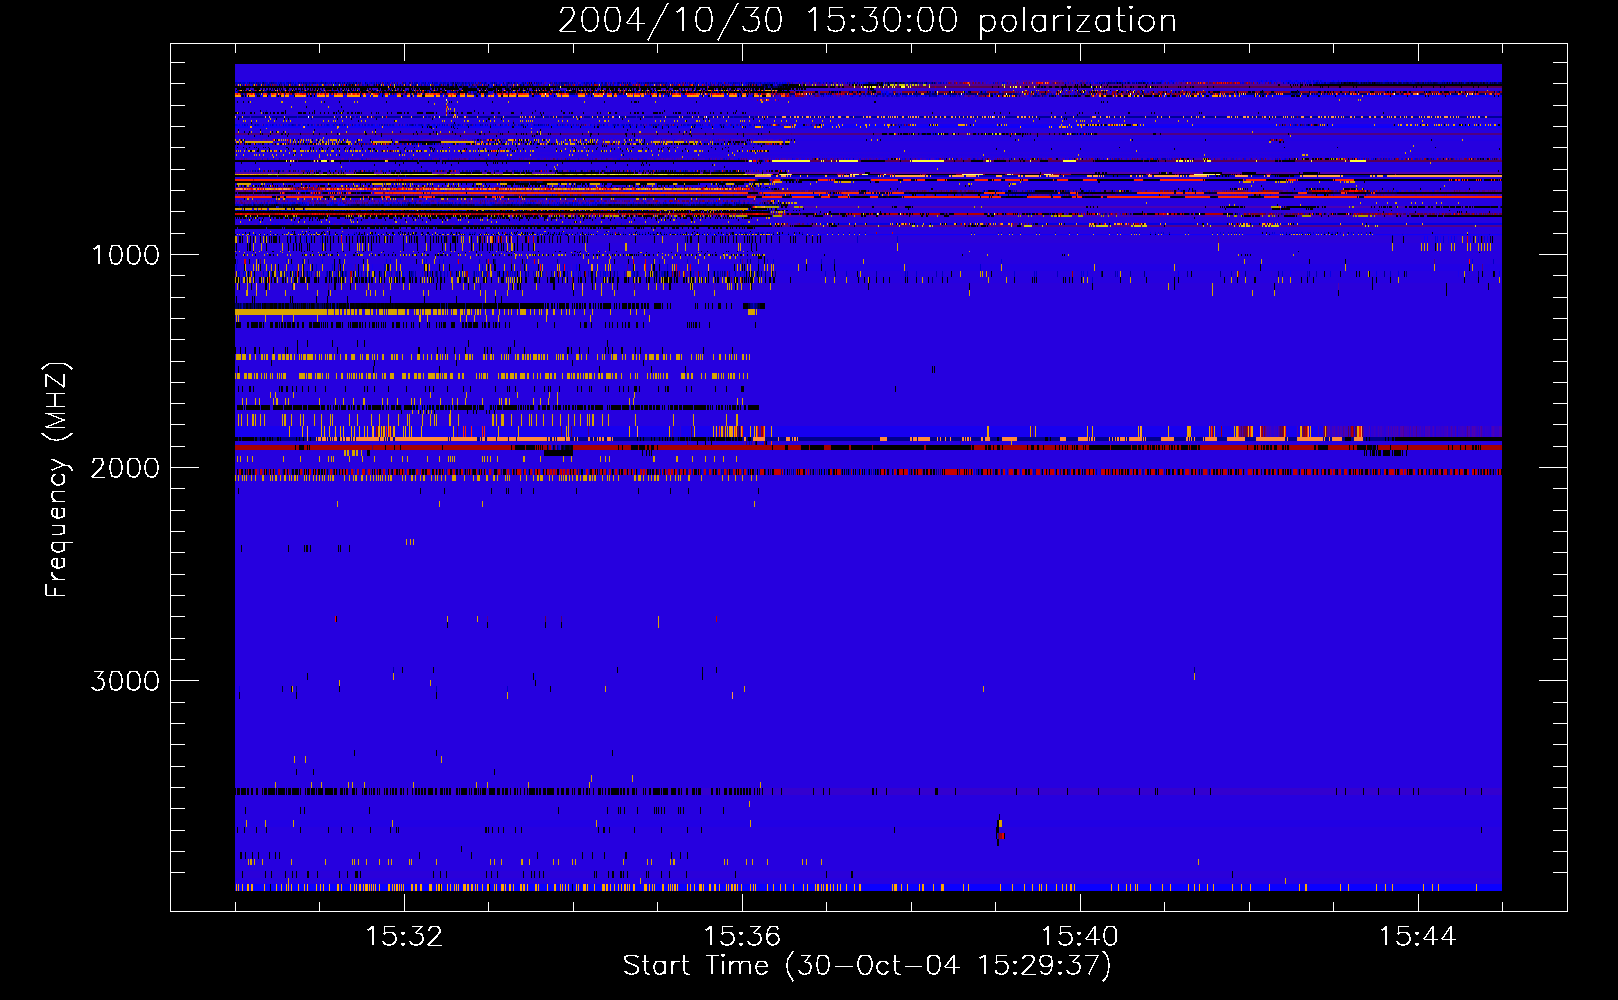Click the plot title '2004/10/30 15:30:00 polarization'
Image resolution: width=1618 pixels, height=1000 pixels.
click(867, 21)
